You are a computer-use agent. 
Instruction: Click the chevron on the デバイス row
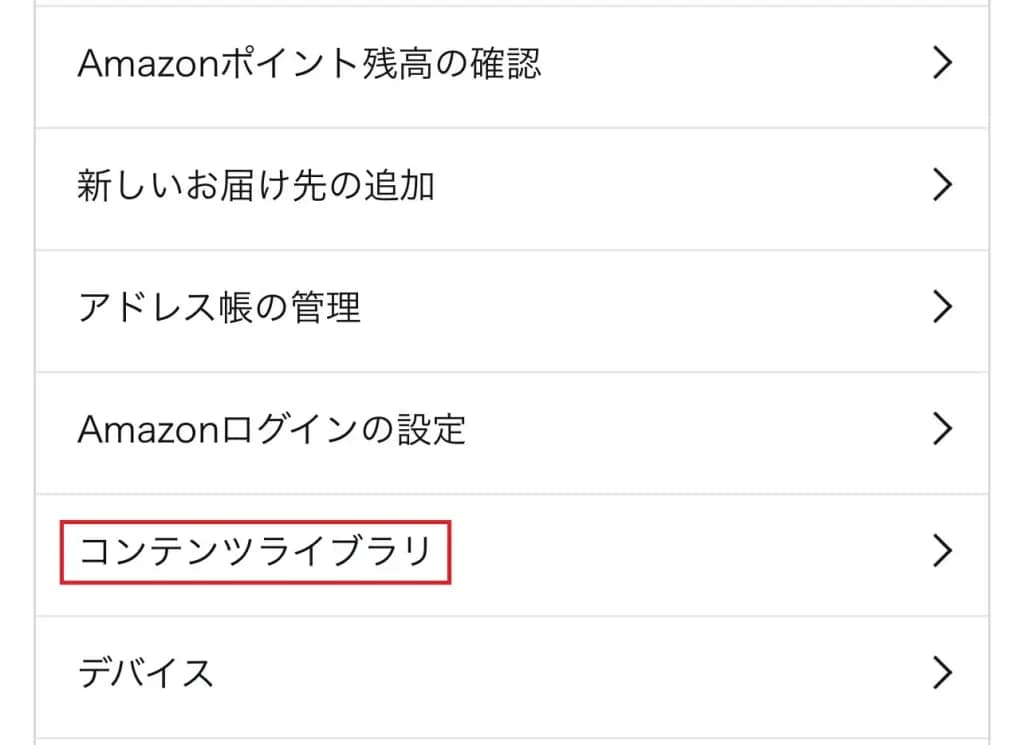941,673
